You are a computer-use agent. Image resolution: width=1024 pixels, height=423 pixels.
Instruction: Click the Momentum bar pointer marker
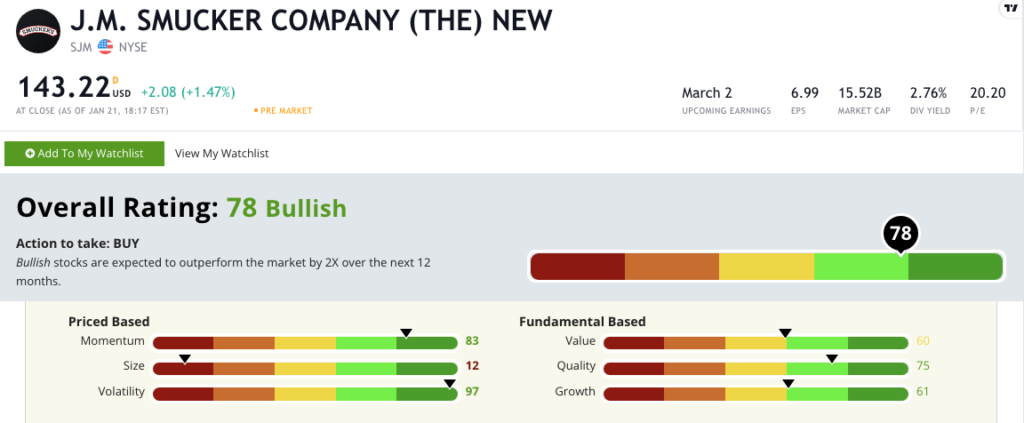(x=406, y=333)
